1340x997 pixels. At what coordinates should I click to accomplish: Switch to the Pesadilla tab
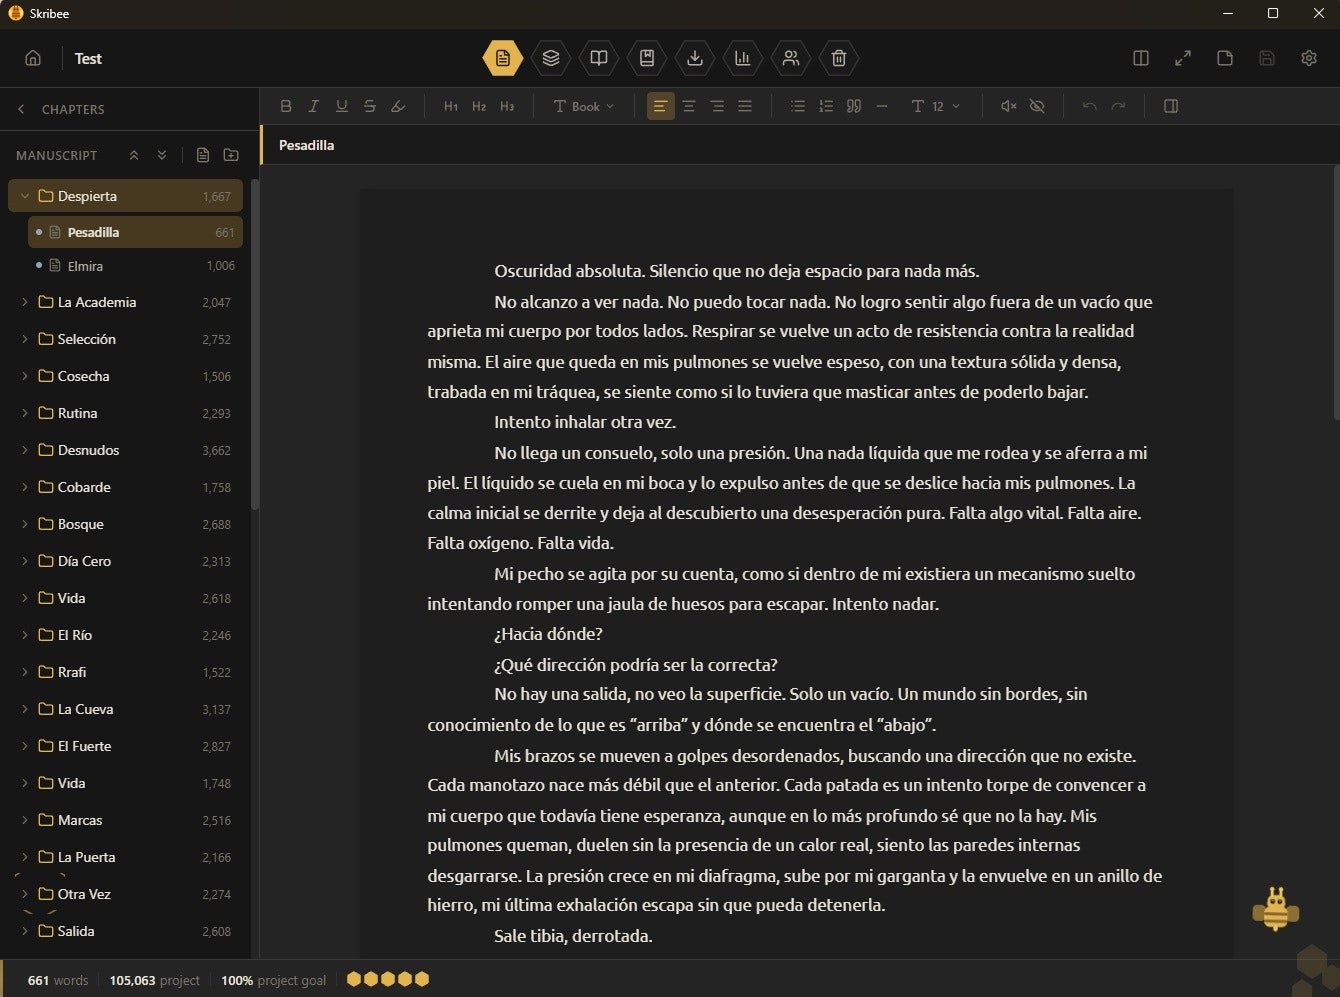[305, 145]
